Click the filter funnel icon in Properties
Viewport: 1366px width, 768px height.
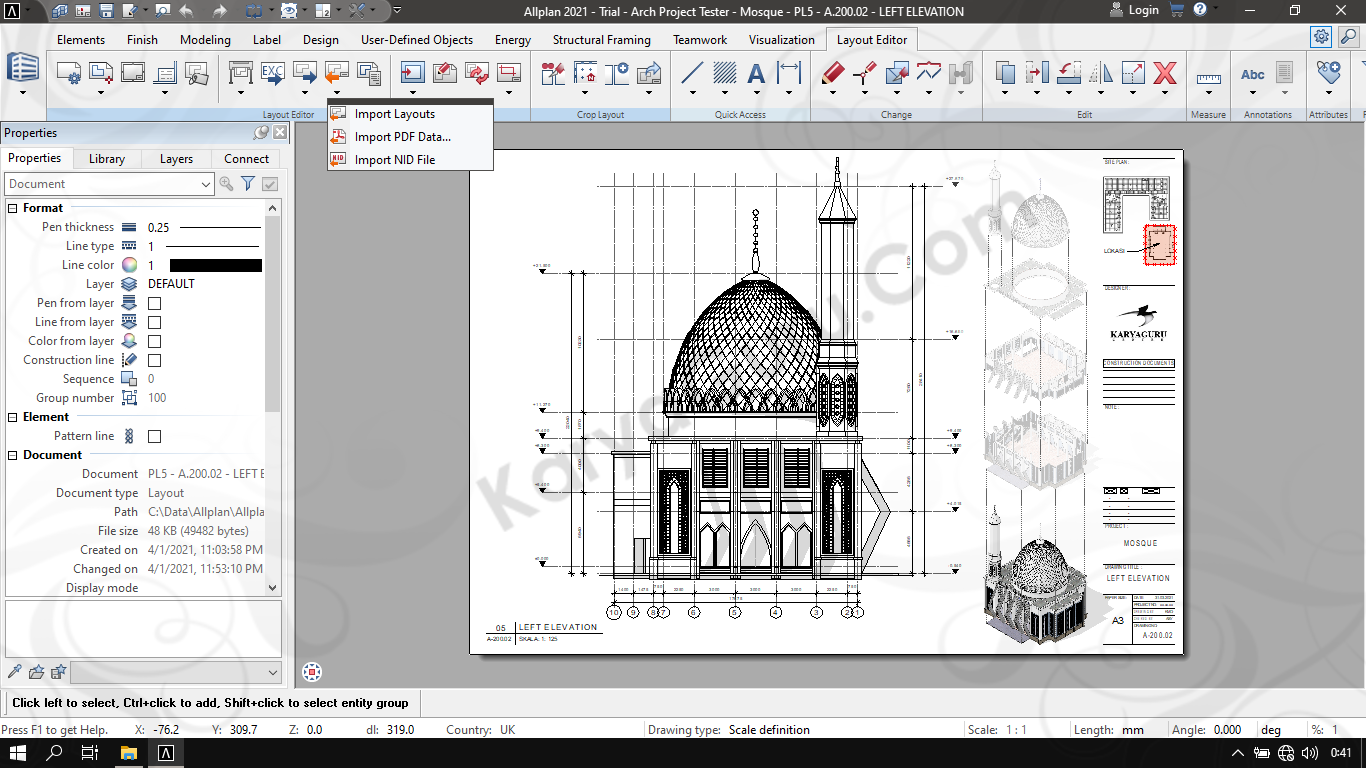pyautogui.click(x=248, y=184)
